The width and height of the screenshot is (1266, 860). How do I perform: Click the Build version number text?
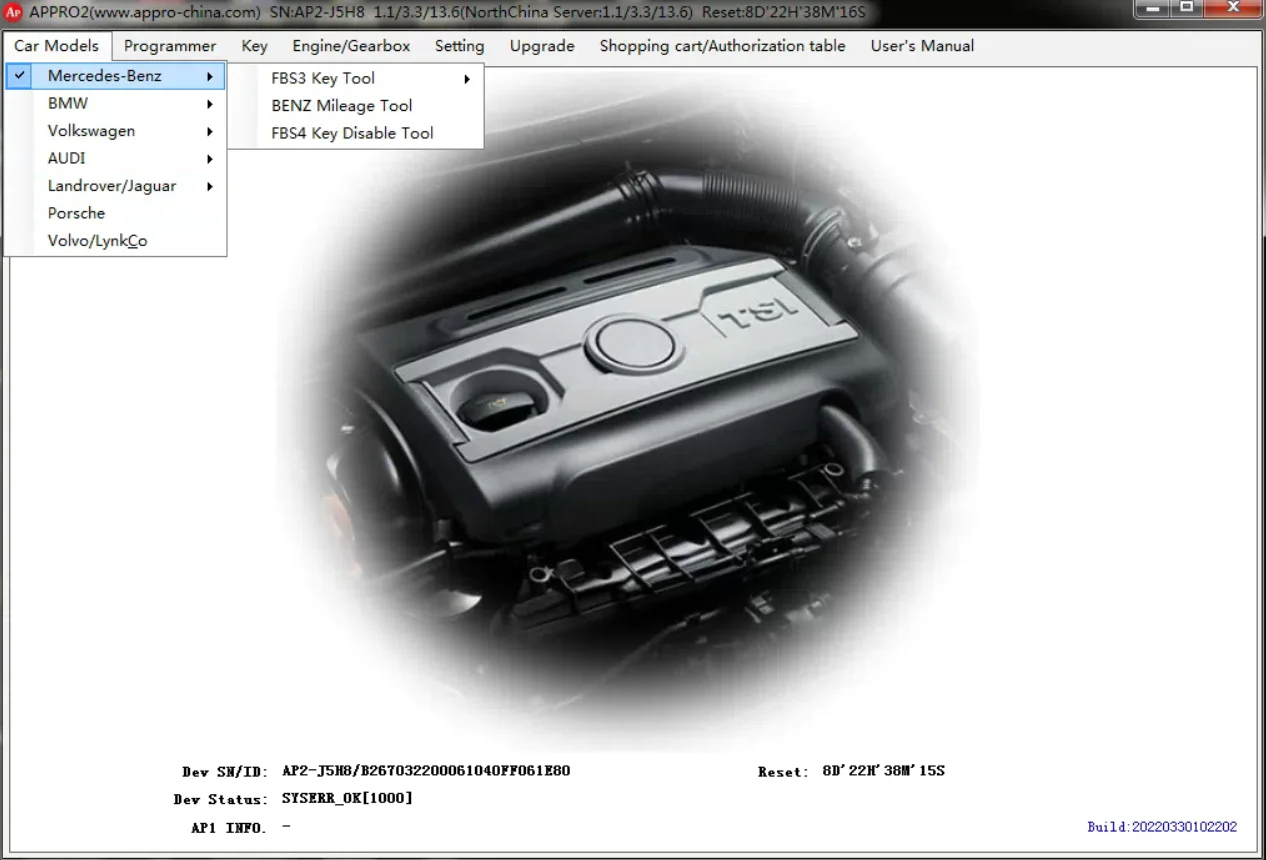(1162, 827)
